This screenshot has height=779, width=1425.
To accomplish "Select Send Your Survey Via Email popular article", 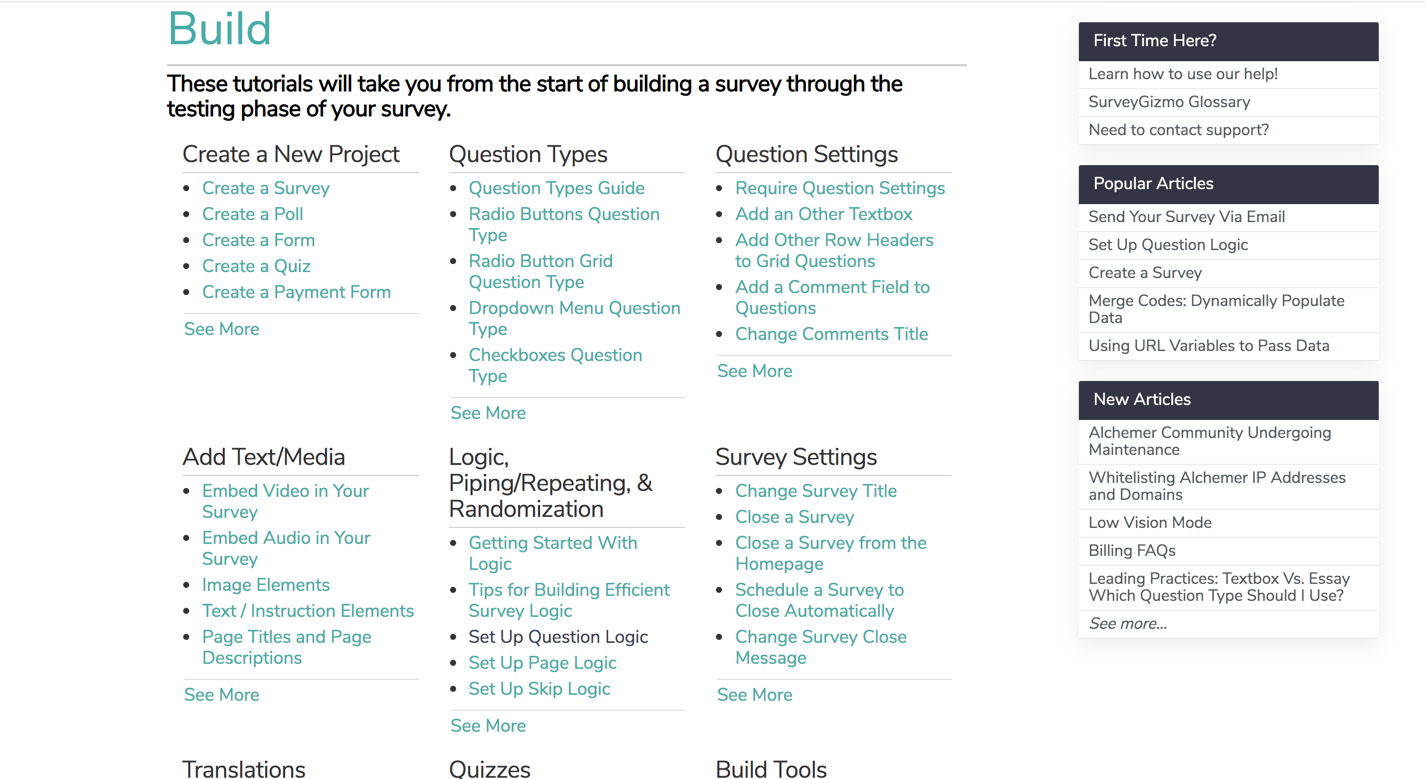I will (1186, 217).
